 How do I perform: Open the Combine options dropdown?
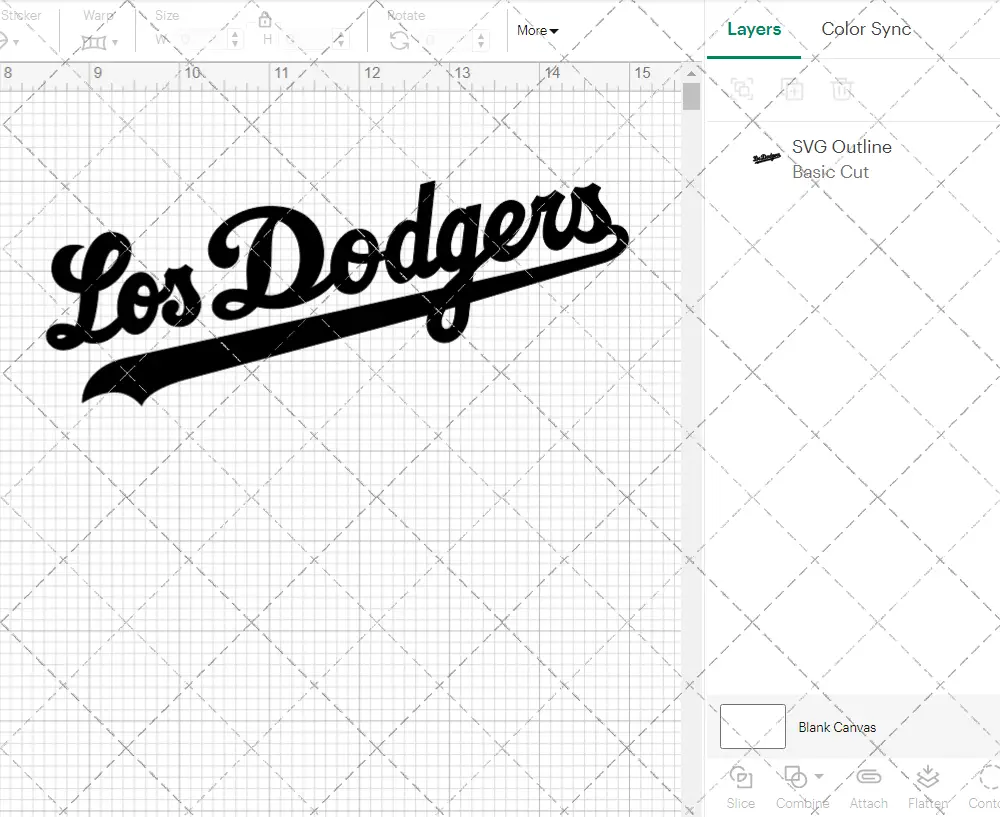coord(819,776)
